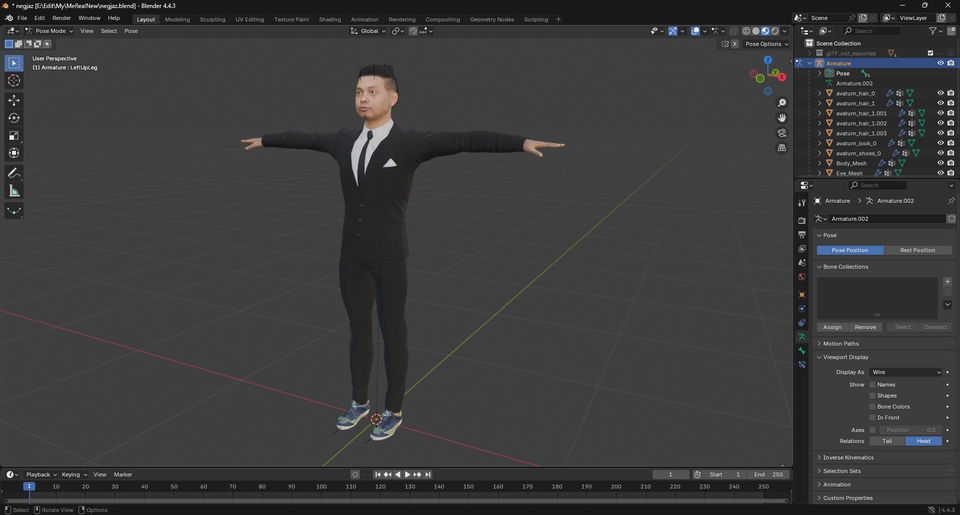
Task: Expand the Inverse Kinematics panel
Action: click(x=848, y=457)
